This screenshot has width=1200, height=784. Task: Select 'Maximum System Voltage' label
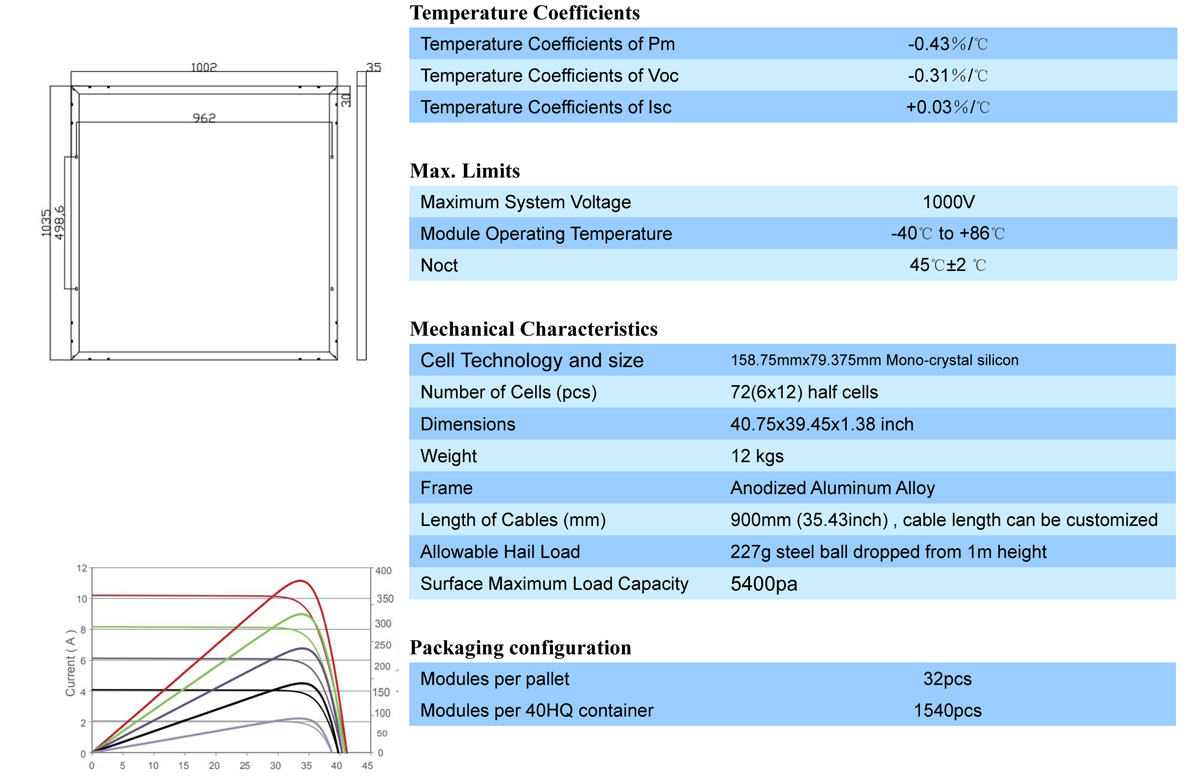[x=526, y=202]
